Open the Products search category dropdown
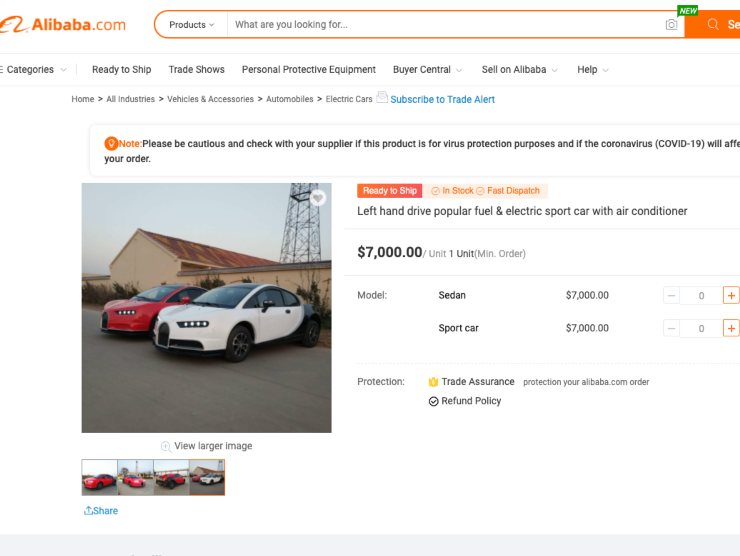Viewport: 740px width, 556px height. [x=191, y=25]
